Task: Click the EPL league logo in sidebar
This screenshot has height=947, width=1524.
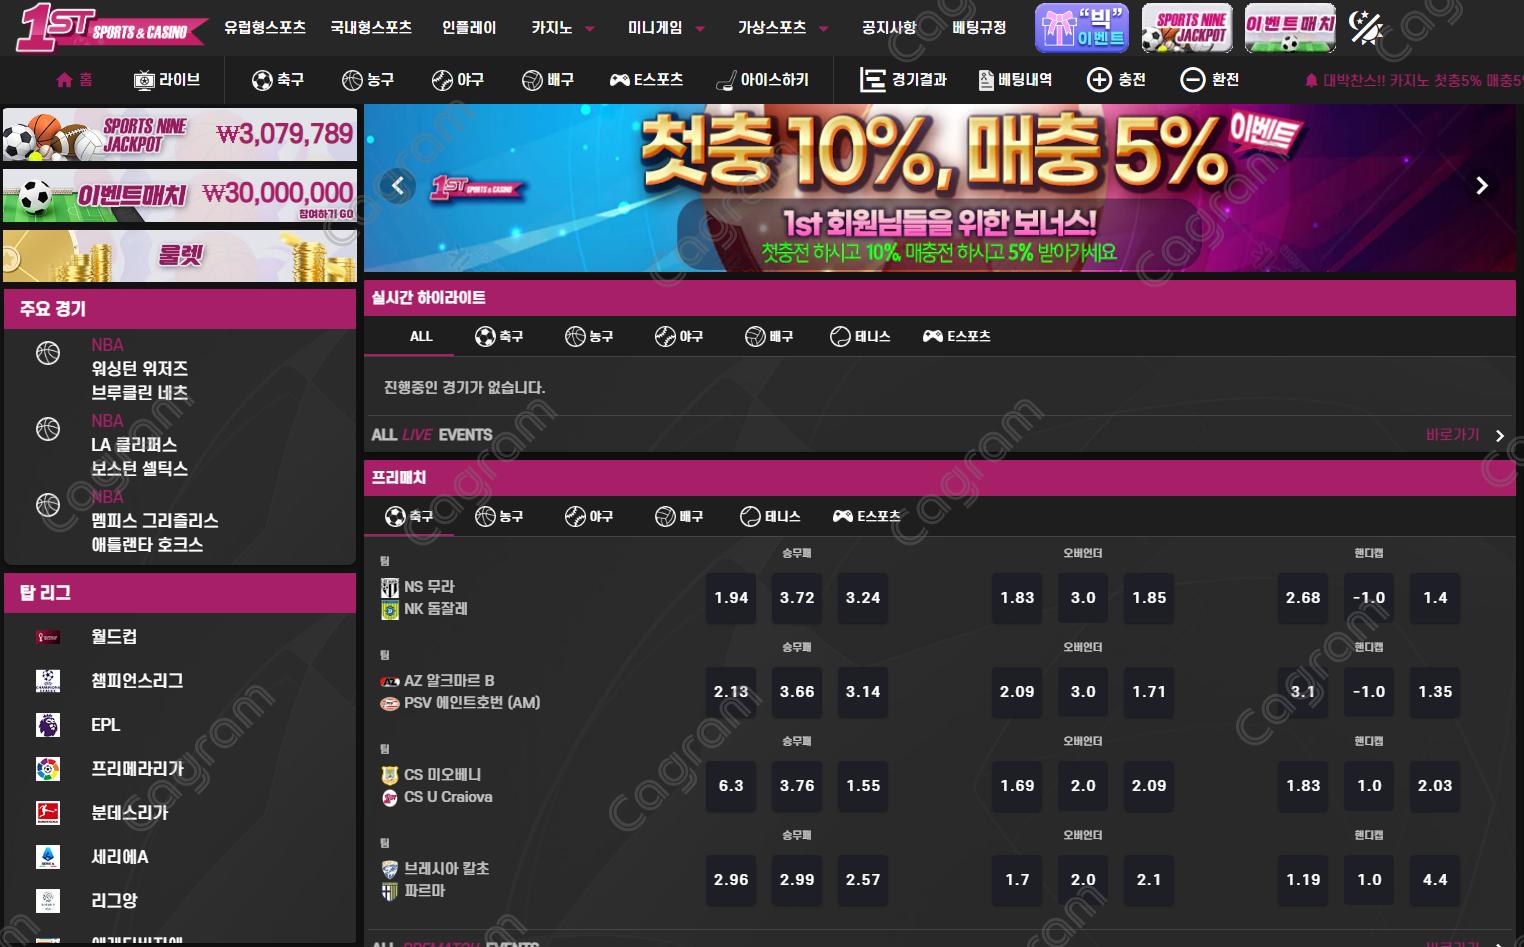Action: coord(48,725)
